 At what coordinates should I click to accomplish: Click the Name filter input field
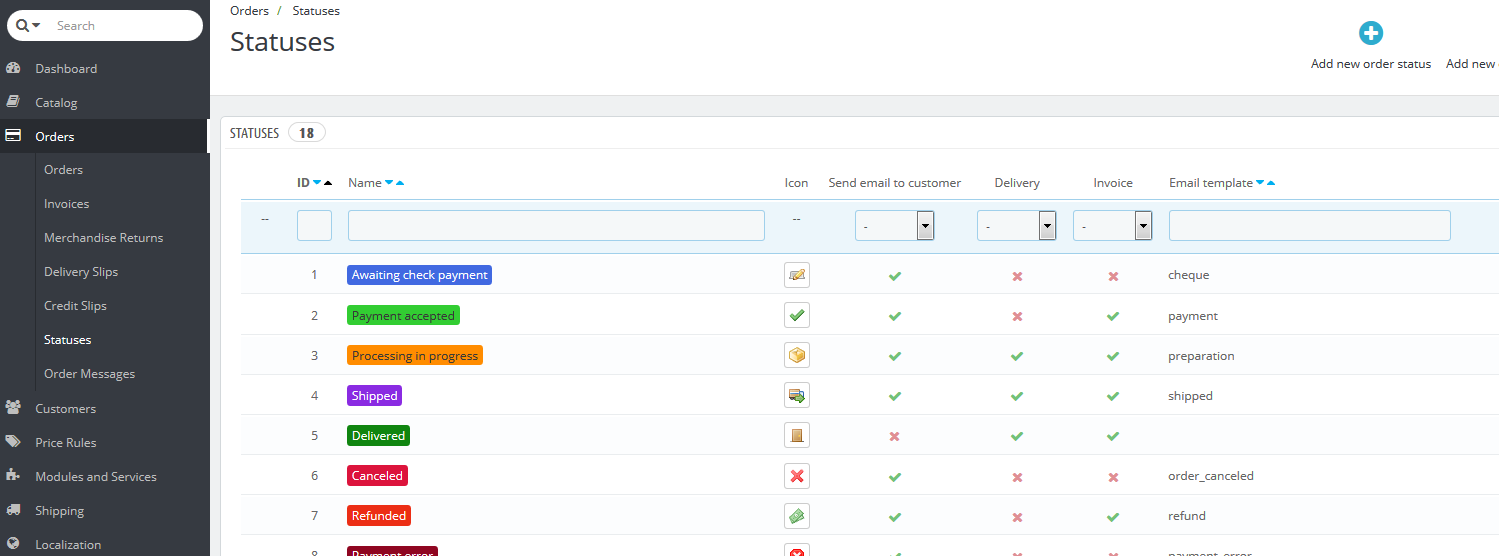coord(556,226)
